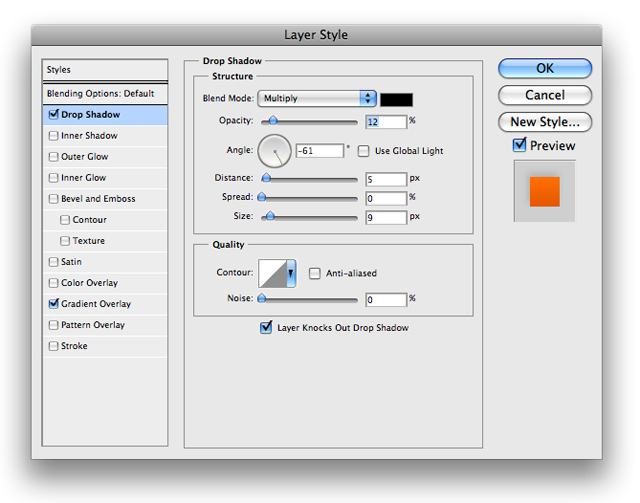Tick the Texture sub-option checkbox
Screen dimensions: 640x503
coord(65,241)
